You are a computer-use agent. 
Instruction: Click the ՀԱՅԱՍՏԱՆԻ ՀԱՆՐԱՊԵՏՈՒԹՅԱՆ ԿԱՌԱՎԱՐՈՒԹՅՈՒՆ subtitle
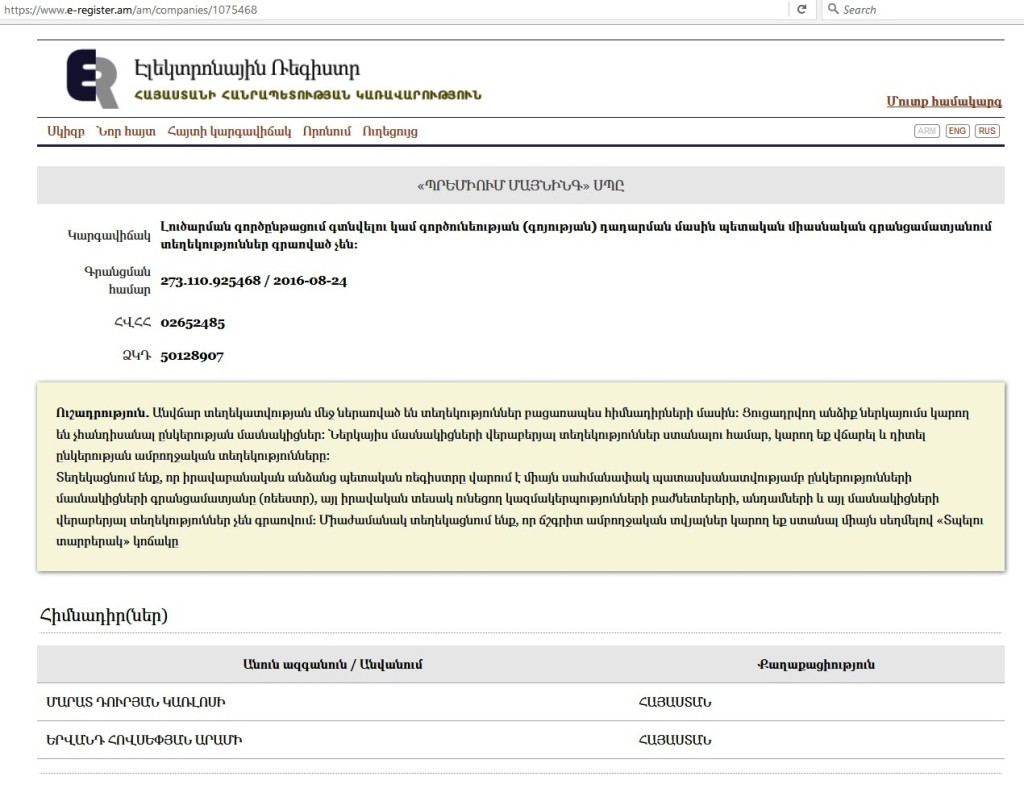pos(308,95)
